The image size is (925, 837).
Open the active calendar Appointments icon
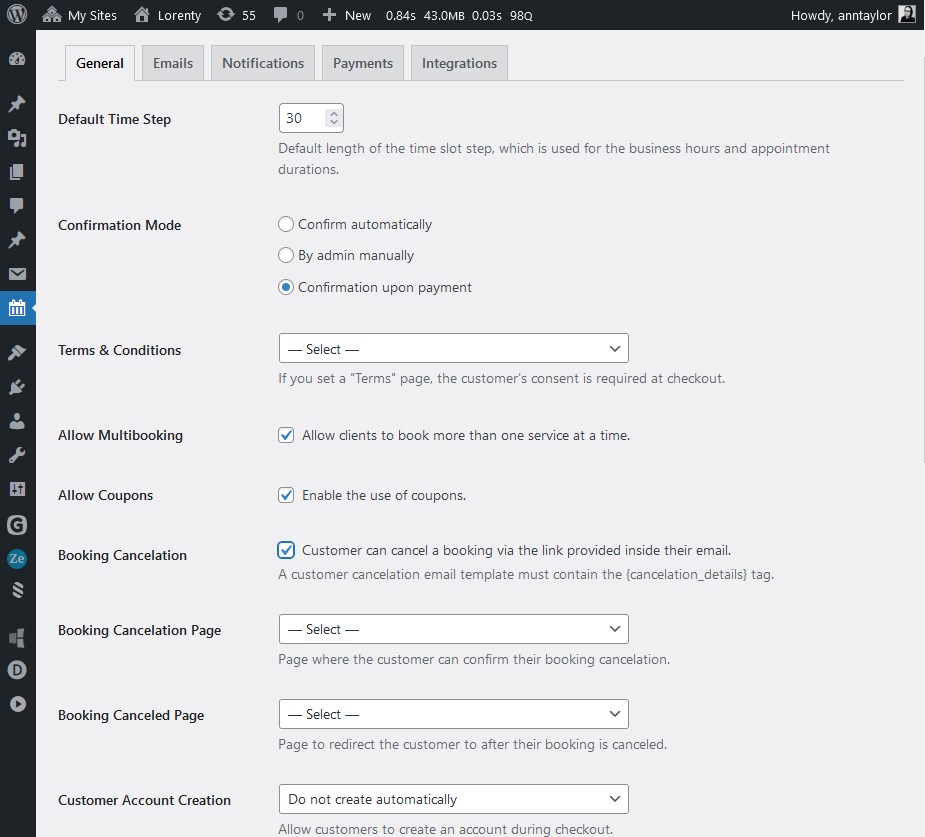[x=17, y=308]
